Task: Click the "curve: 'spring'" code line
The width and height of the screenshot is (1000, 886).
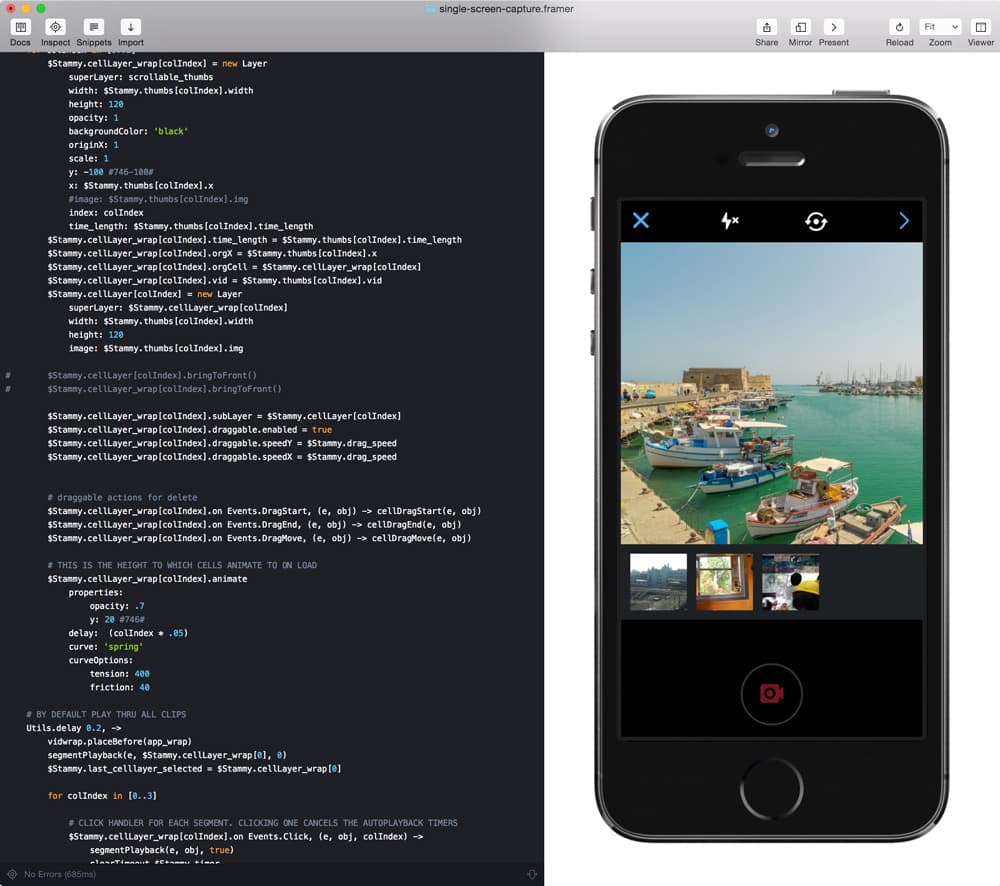Action: pos(106,647)
